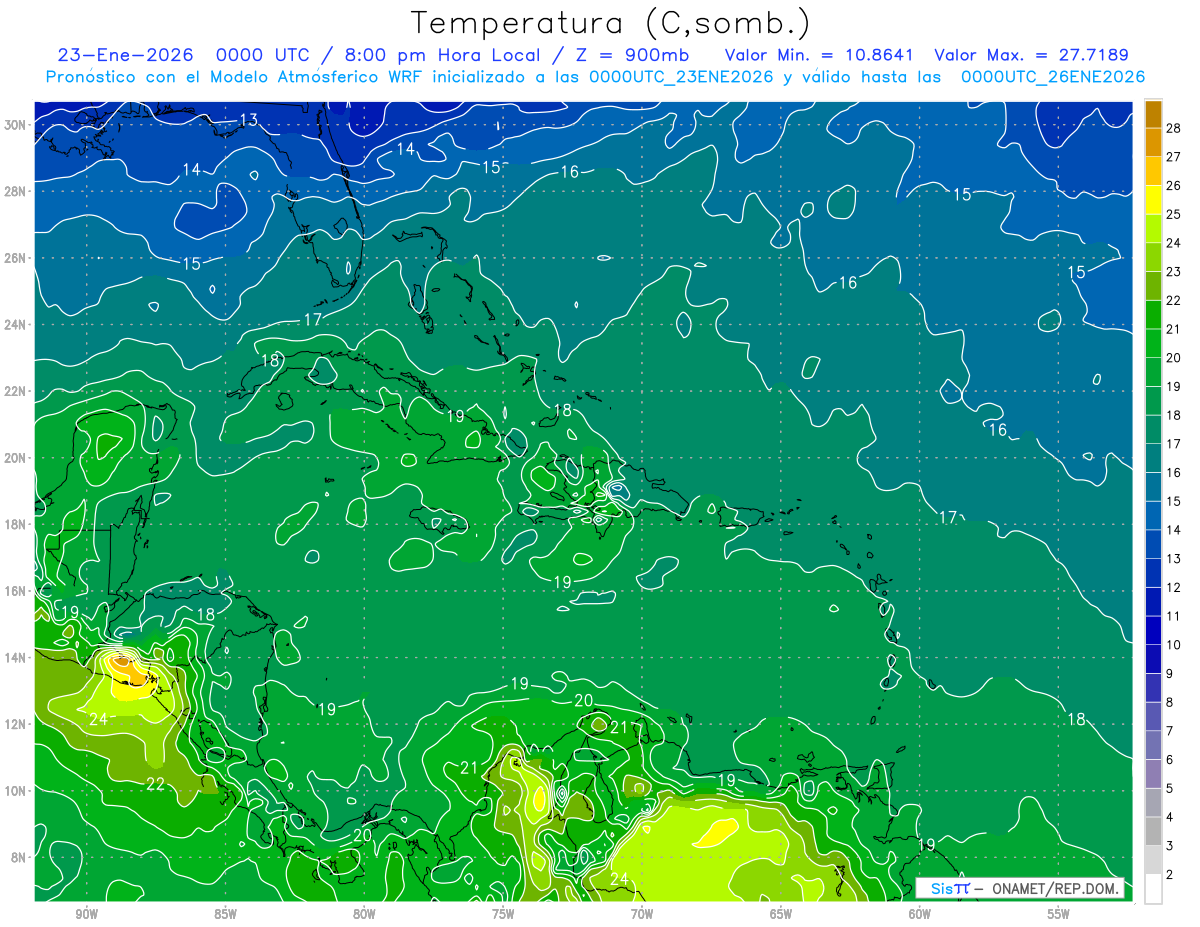
Task: Click the longitude label 55W
Action: pos(1059,914)
